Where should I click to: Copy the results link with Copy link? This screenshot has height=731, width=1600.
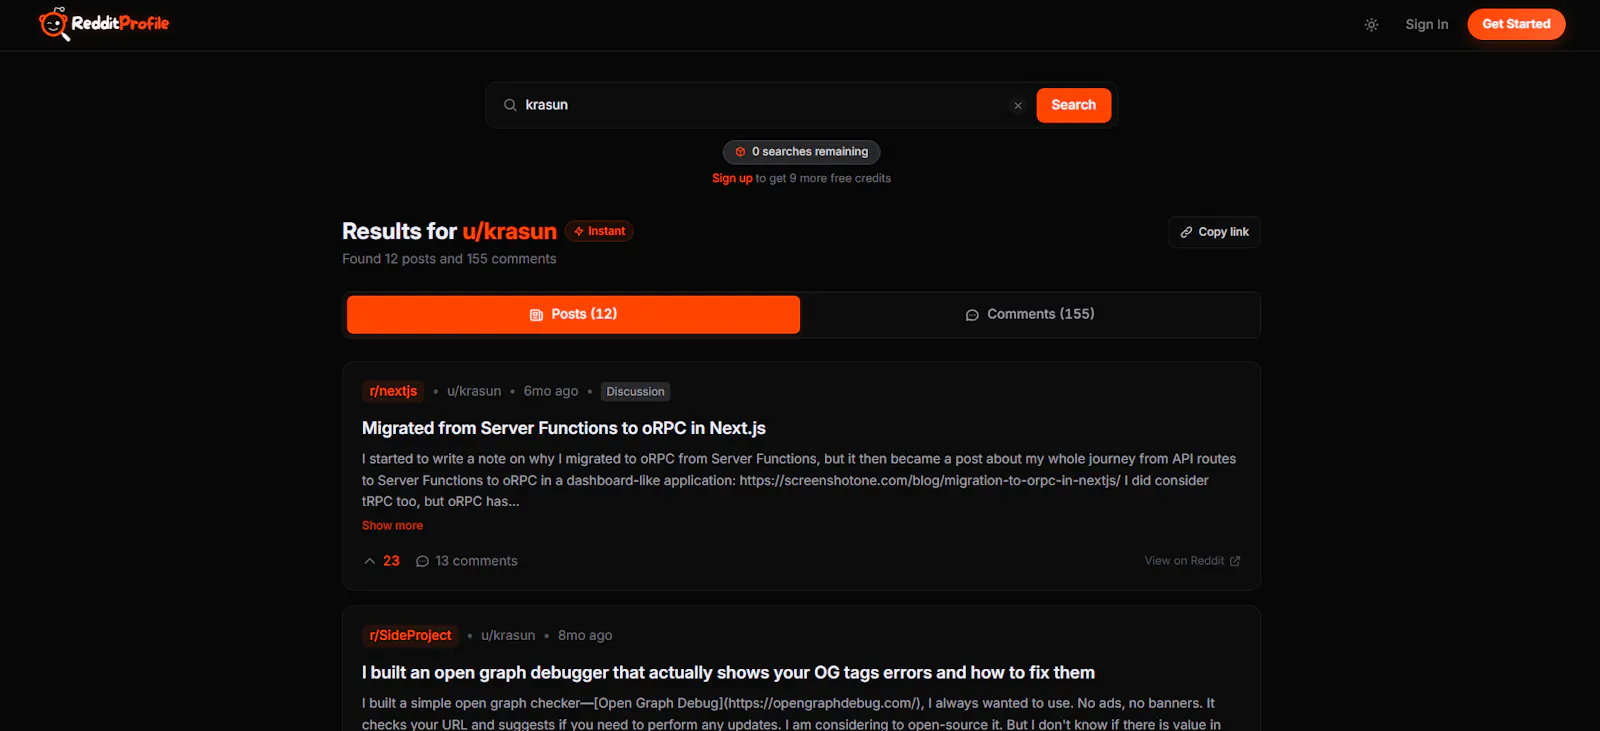1214,232
